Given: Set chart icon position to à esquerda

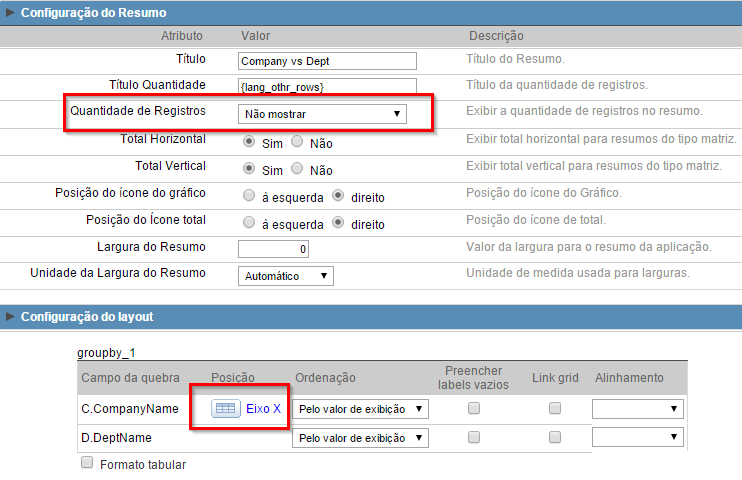Looking at the screenshot, I should (x=249, y=196).
